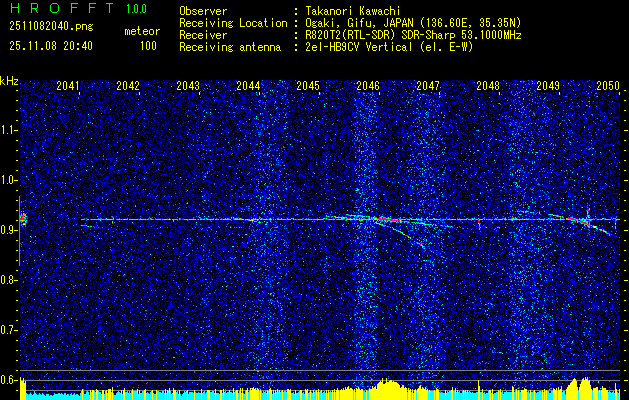This screenshot has width=629, height=400.
Task: Click the 2046 time marker
Action: [368, 85]
